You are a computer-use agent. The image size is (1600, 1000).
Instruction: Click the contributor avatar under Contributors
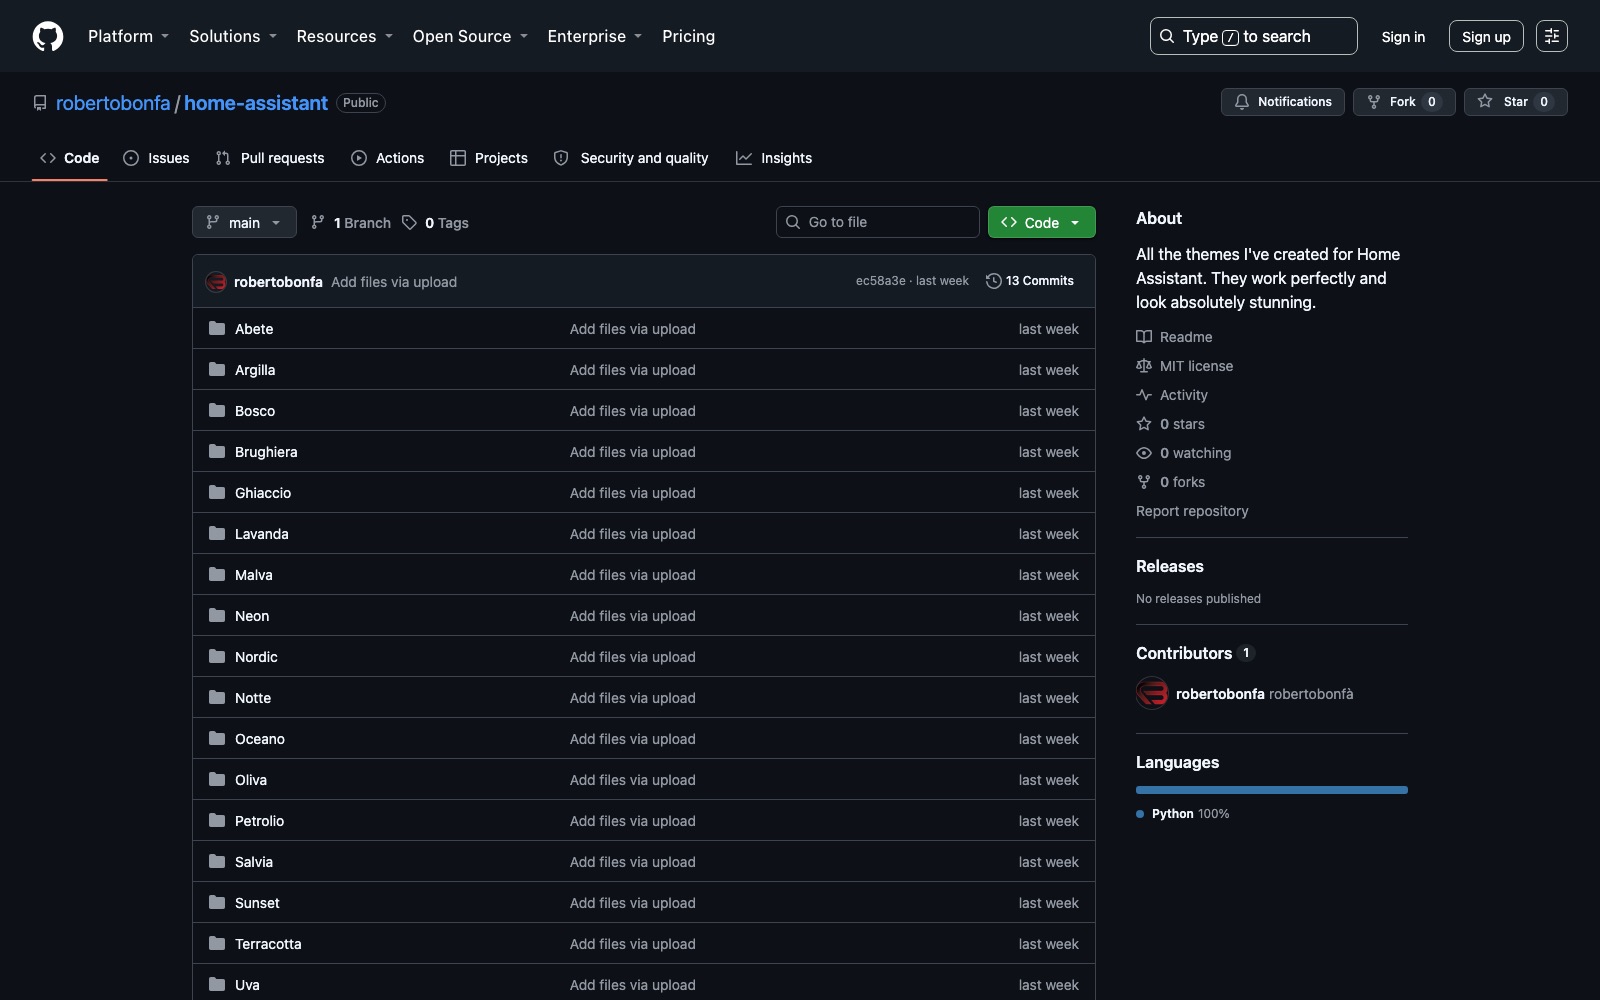click(1152, 693)
